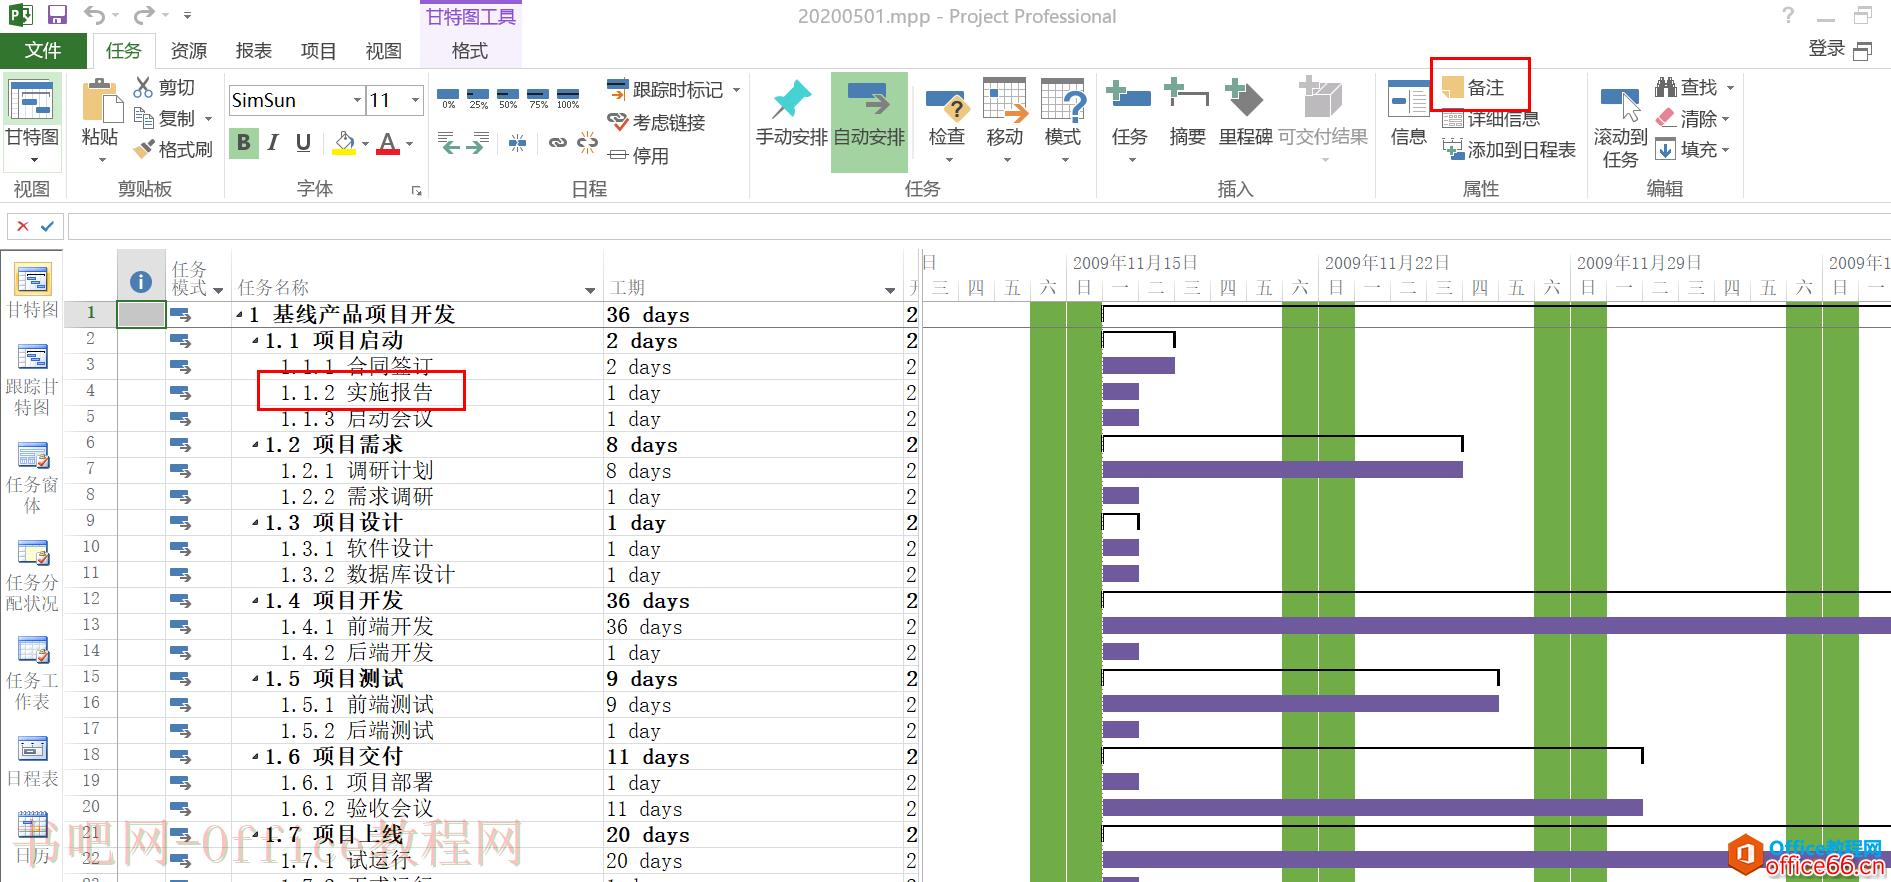Switch to the Format (格式) tab
The height and width of the screenshot is (882, 1891).
pyautogui.click(x=470, y=51)
